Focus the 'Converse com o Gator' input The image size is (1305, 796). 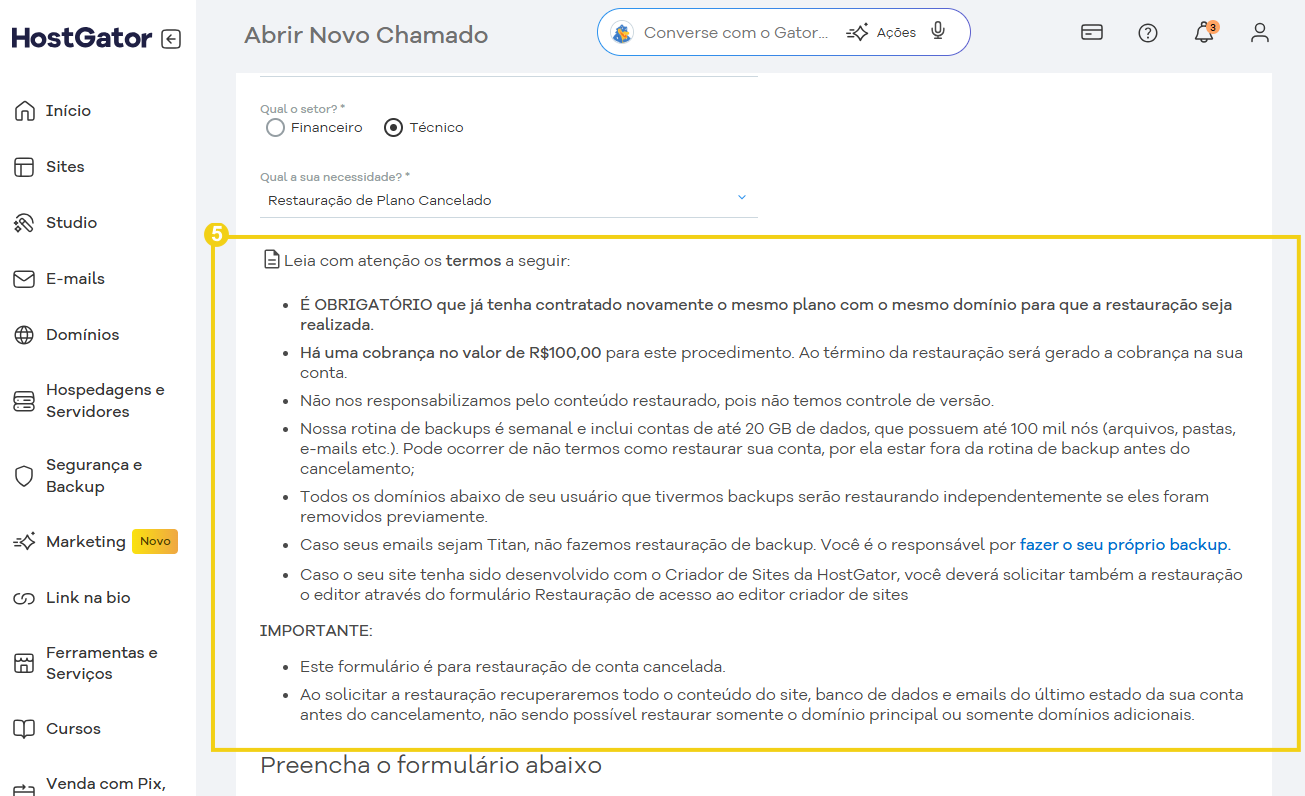coord(736,33)
